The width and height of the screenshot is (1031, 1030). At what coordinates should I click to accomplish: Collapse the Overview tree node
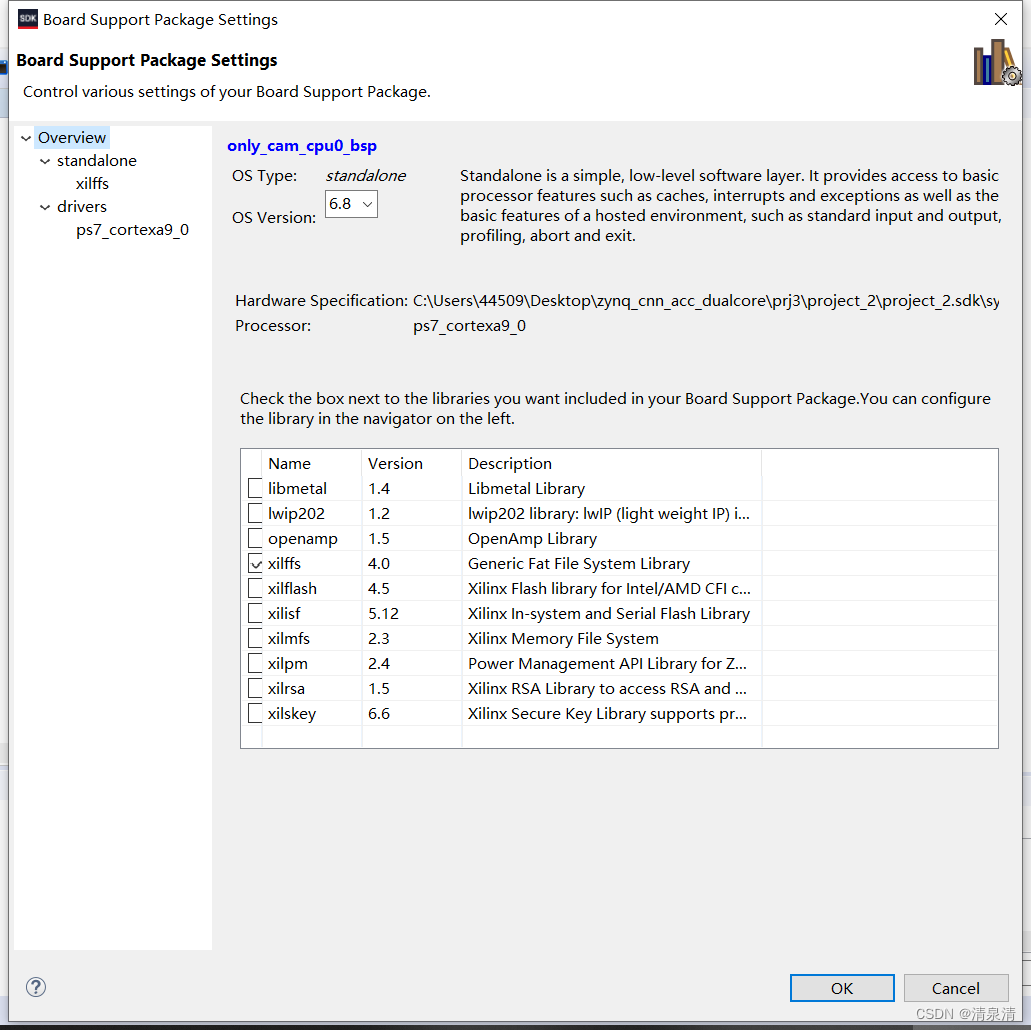[26, 138]
